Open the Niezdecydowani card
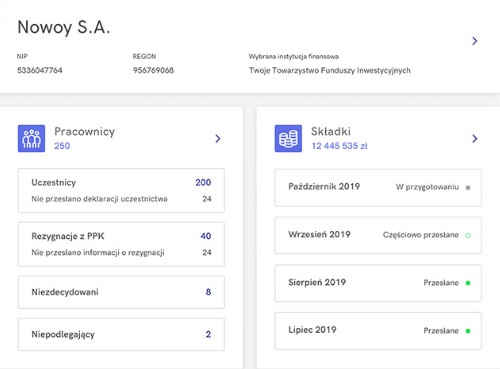This screenshot has height=369, width=500. (x=121, y=292)
